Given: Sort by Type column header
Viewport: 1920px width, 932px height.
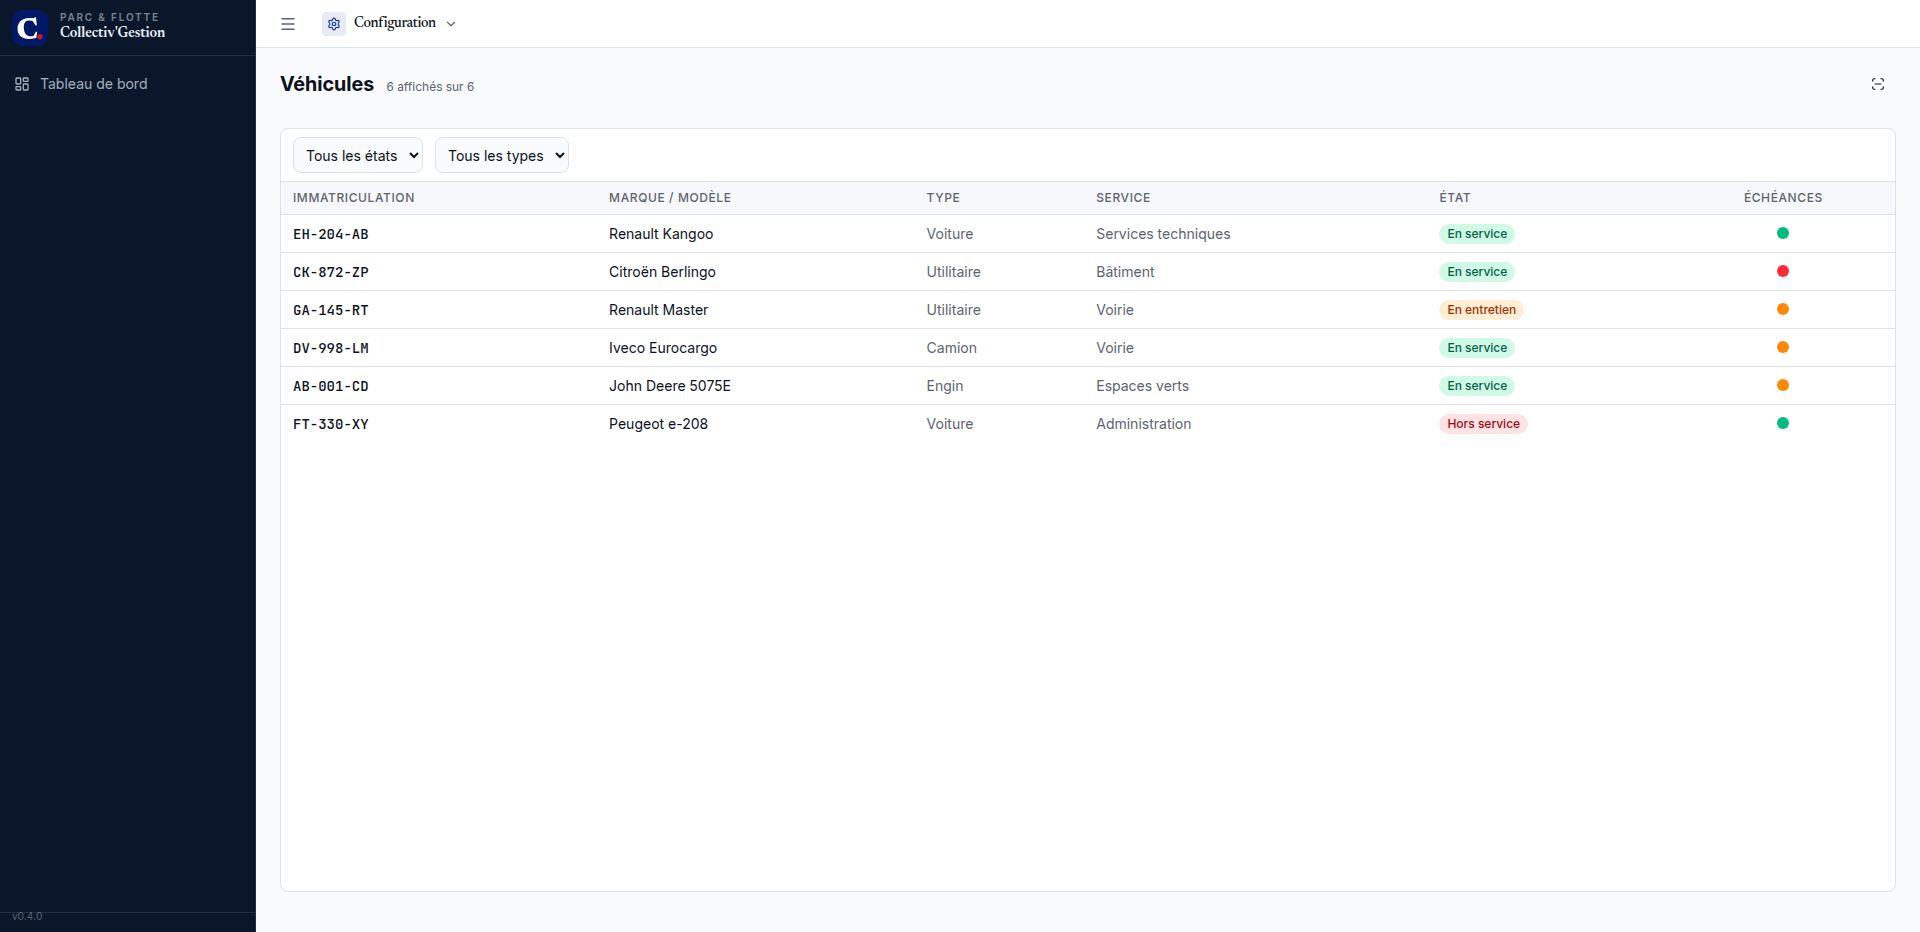Looking at the screenshot, I should [943, 198].
